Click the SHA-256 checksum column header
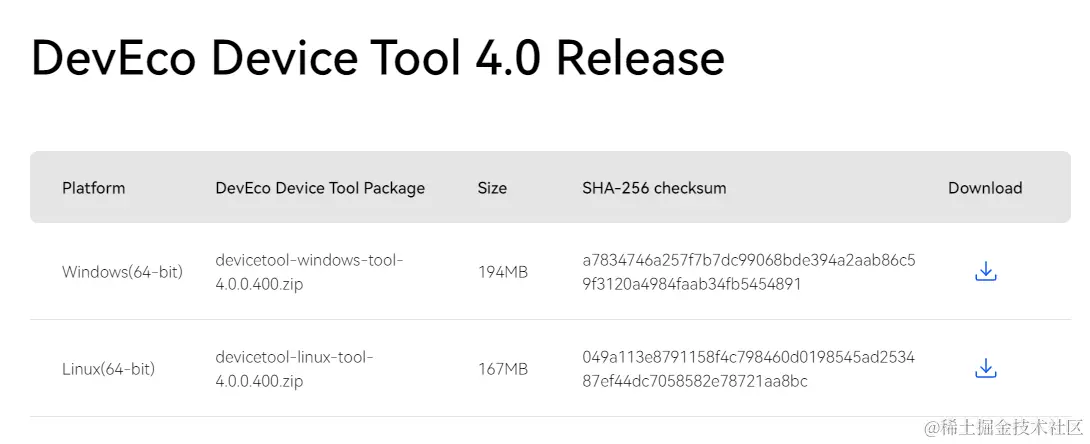Image resolution: width=1090 pixels, height=444 pixels. (654, 188)
